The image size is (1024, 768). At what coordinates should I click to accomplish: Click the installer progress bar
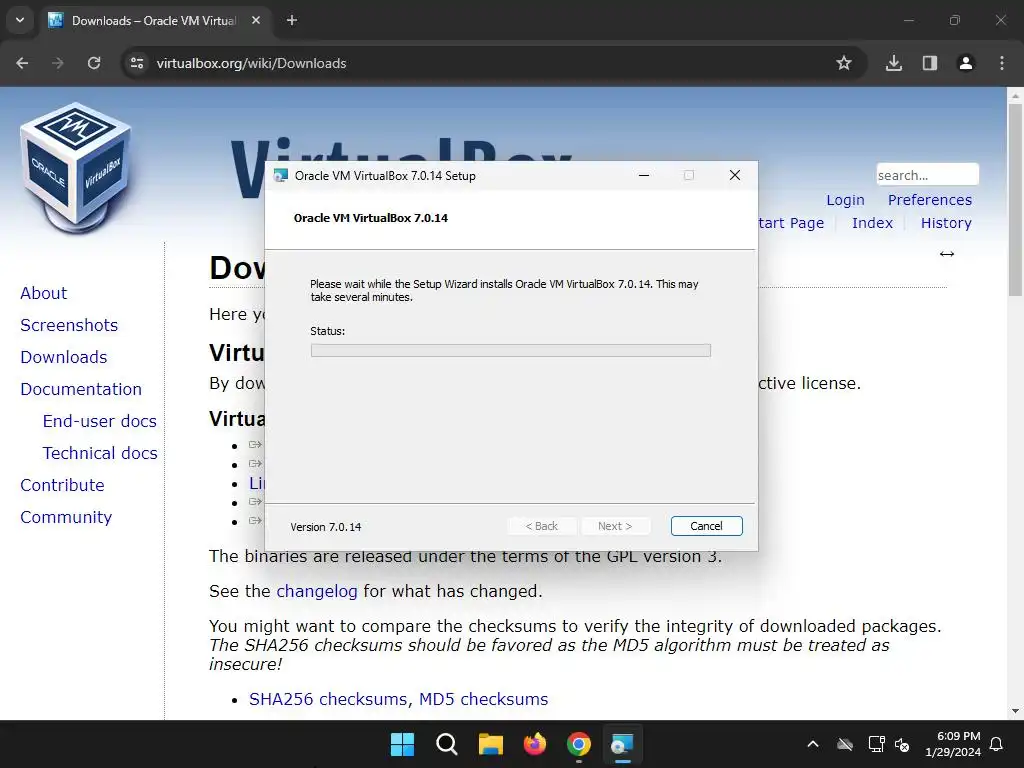coord(511,351)
